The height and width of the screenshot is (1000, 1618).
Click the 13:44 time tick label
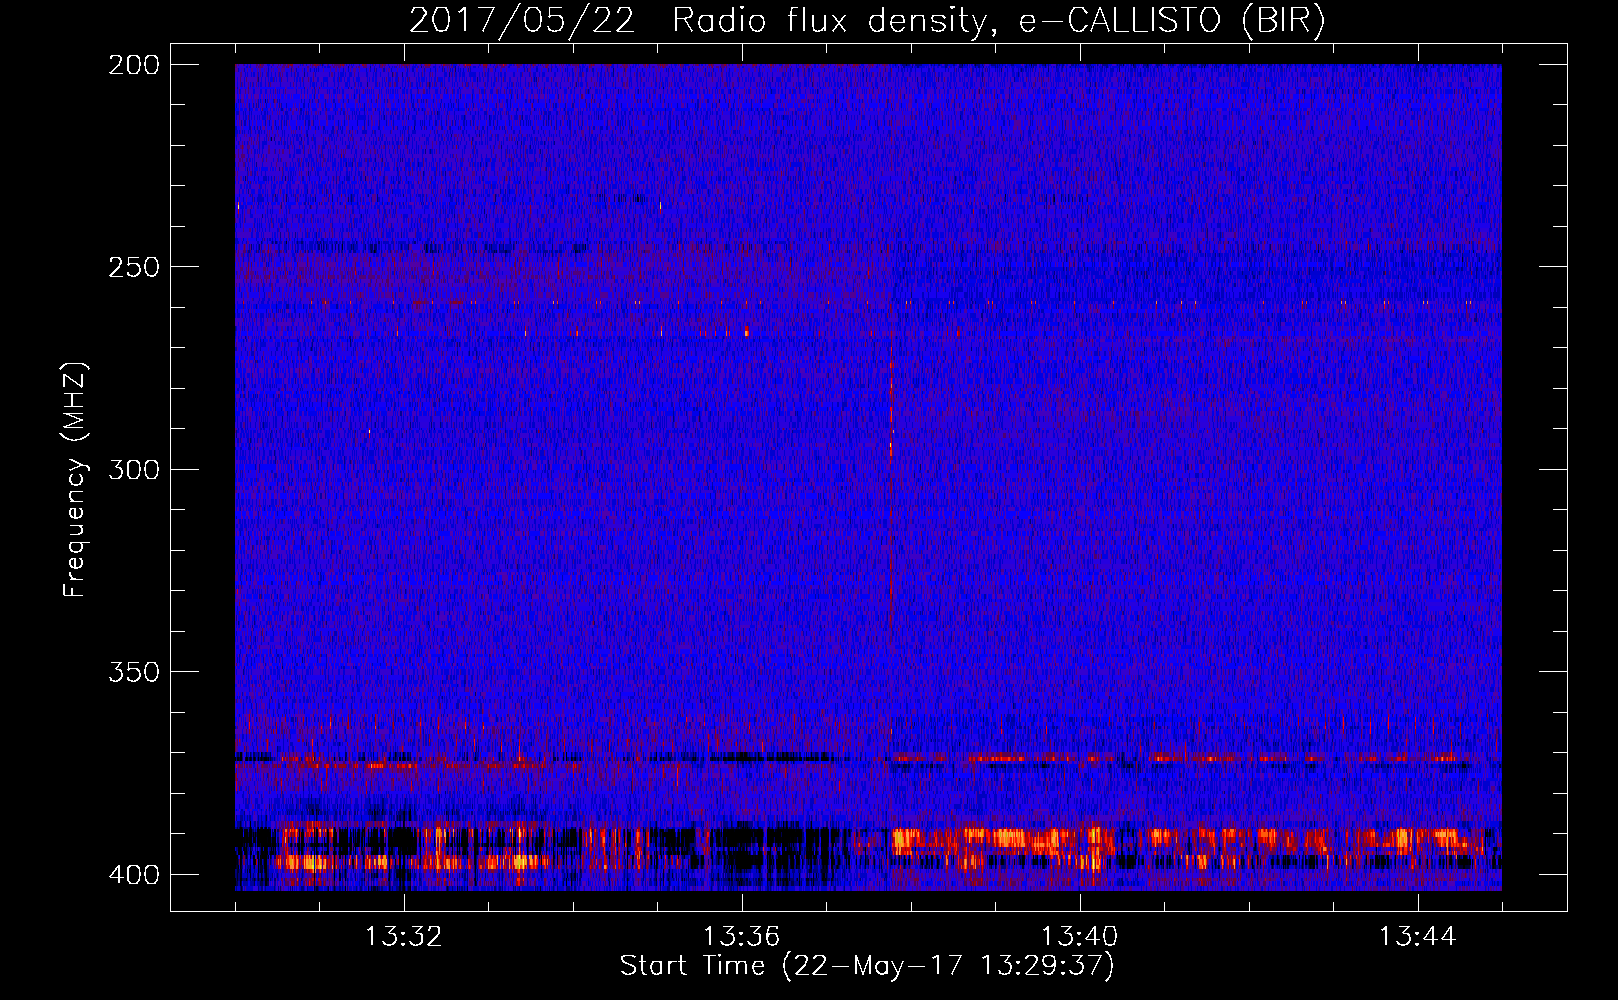click(x=1418, y=937)
